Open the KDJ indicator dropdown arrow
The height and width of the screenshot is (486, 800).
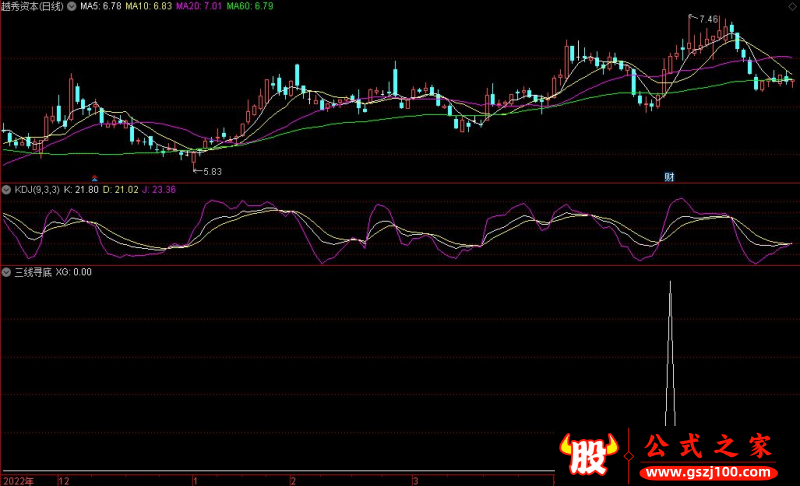click(x=6, y=189)
